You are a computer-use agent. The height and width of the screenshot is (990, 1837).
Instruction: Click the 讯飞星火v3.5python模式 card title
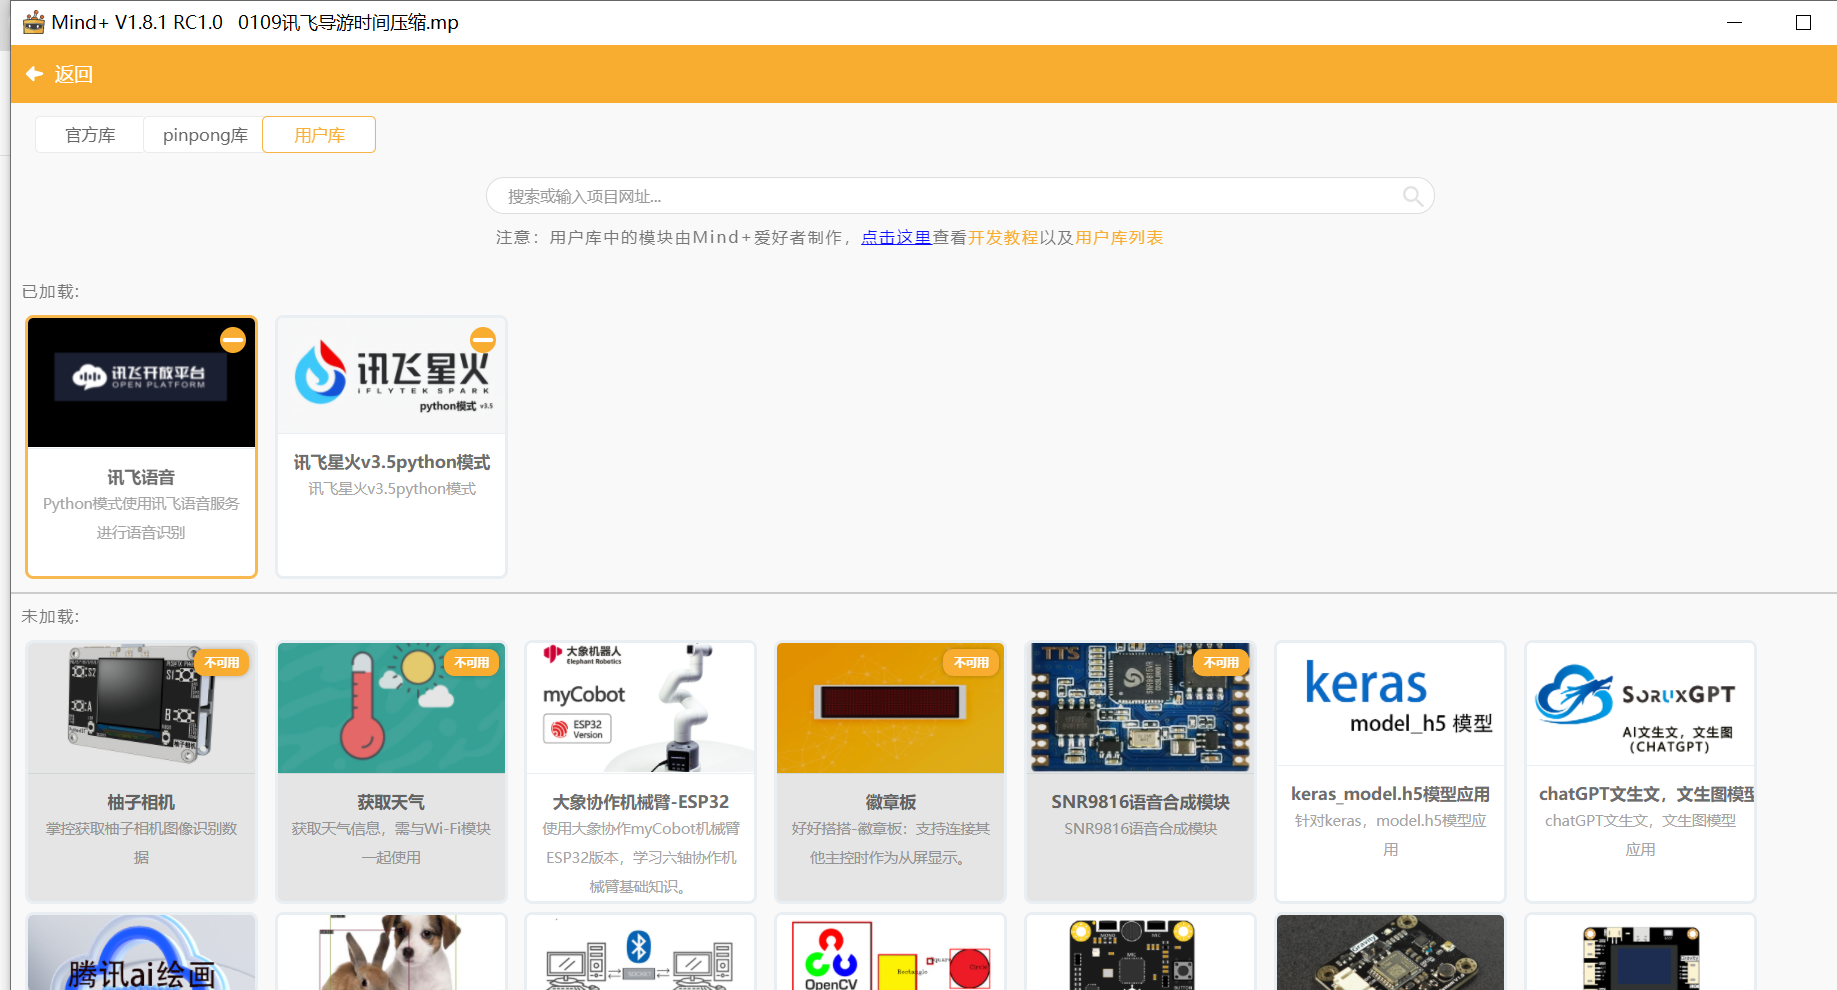[x=391, y=462]
